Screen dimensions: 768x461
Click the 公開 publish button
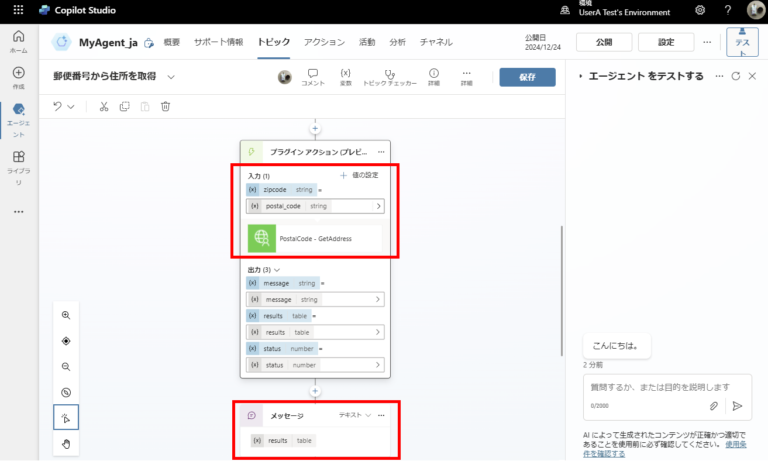(604, 42)
